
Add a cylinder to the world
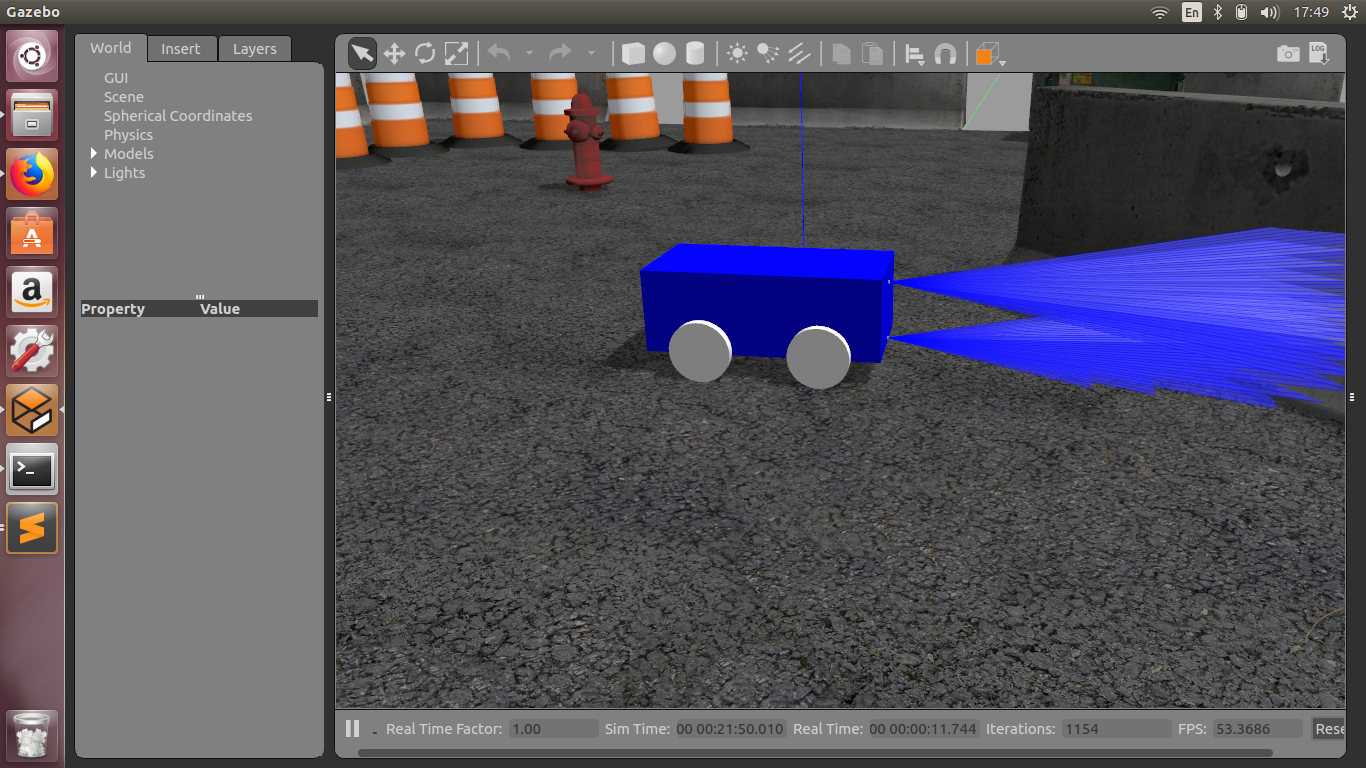694,53
